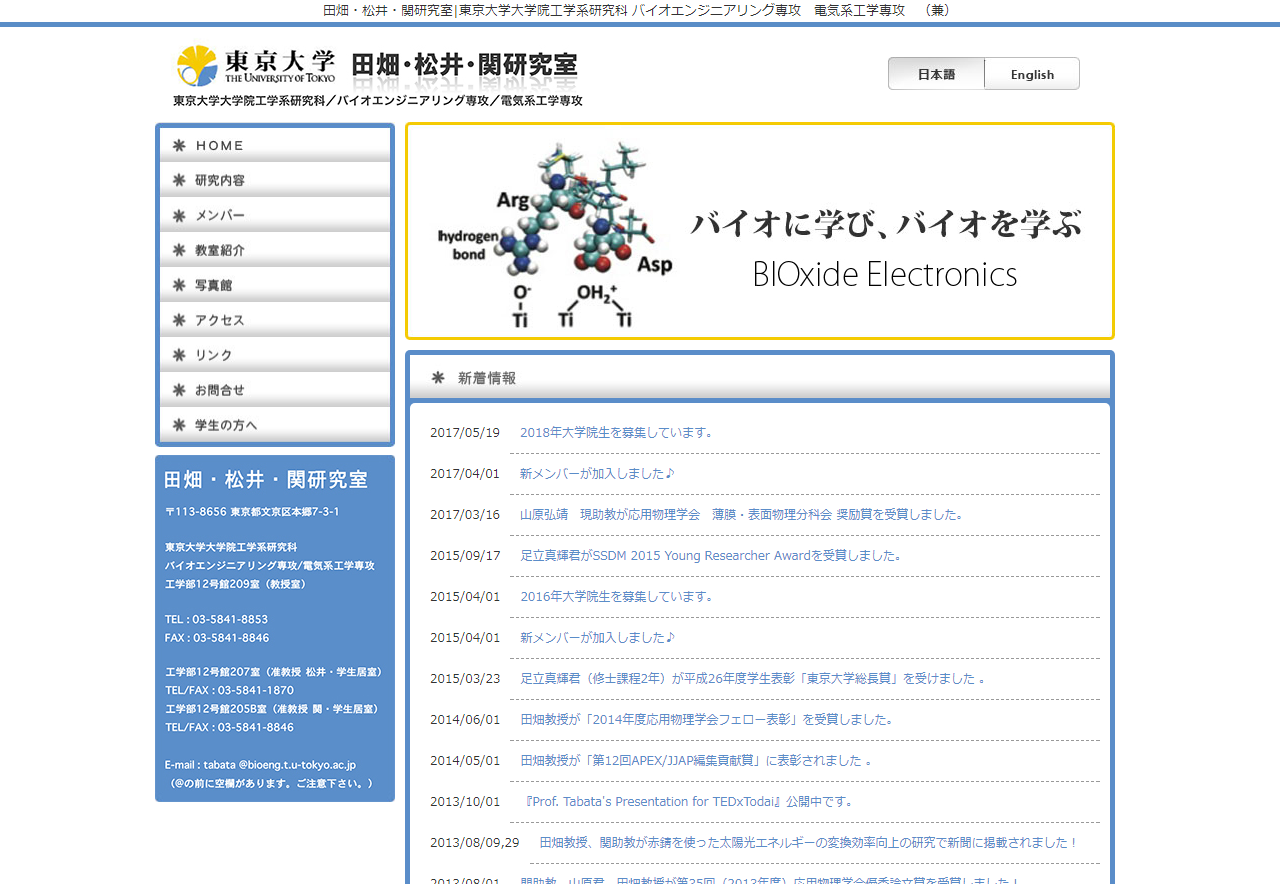This screenshot has width=1280, height=884.
Task: Open the アクセス menu item
Action: click(275, 320)
